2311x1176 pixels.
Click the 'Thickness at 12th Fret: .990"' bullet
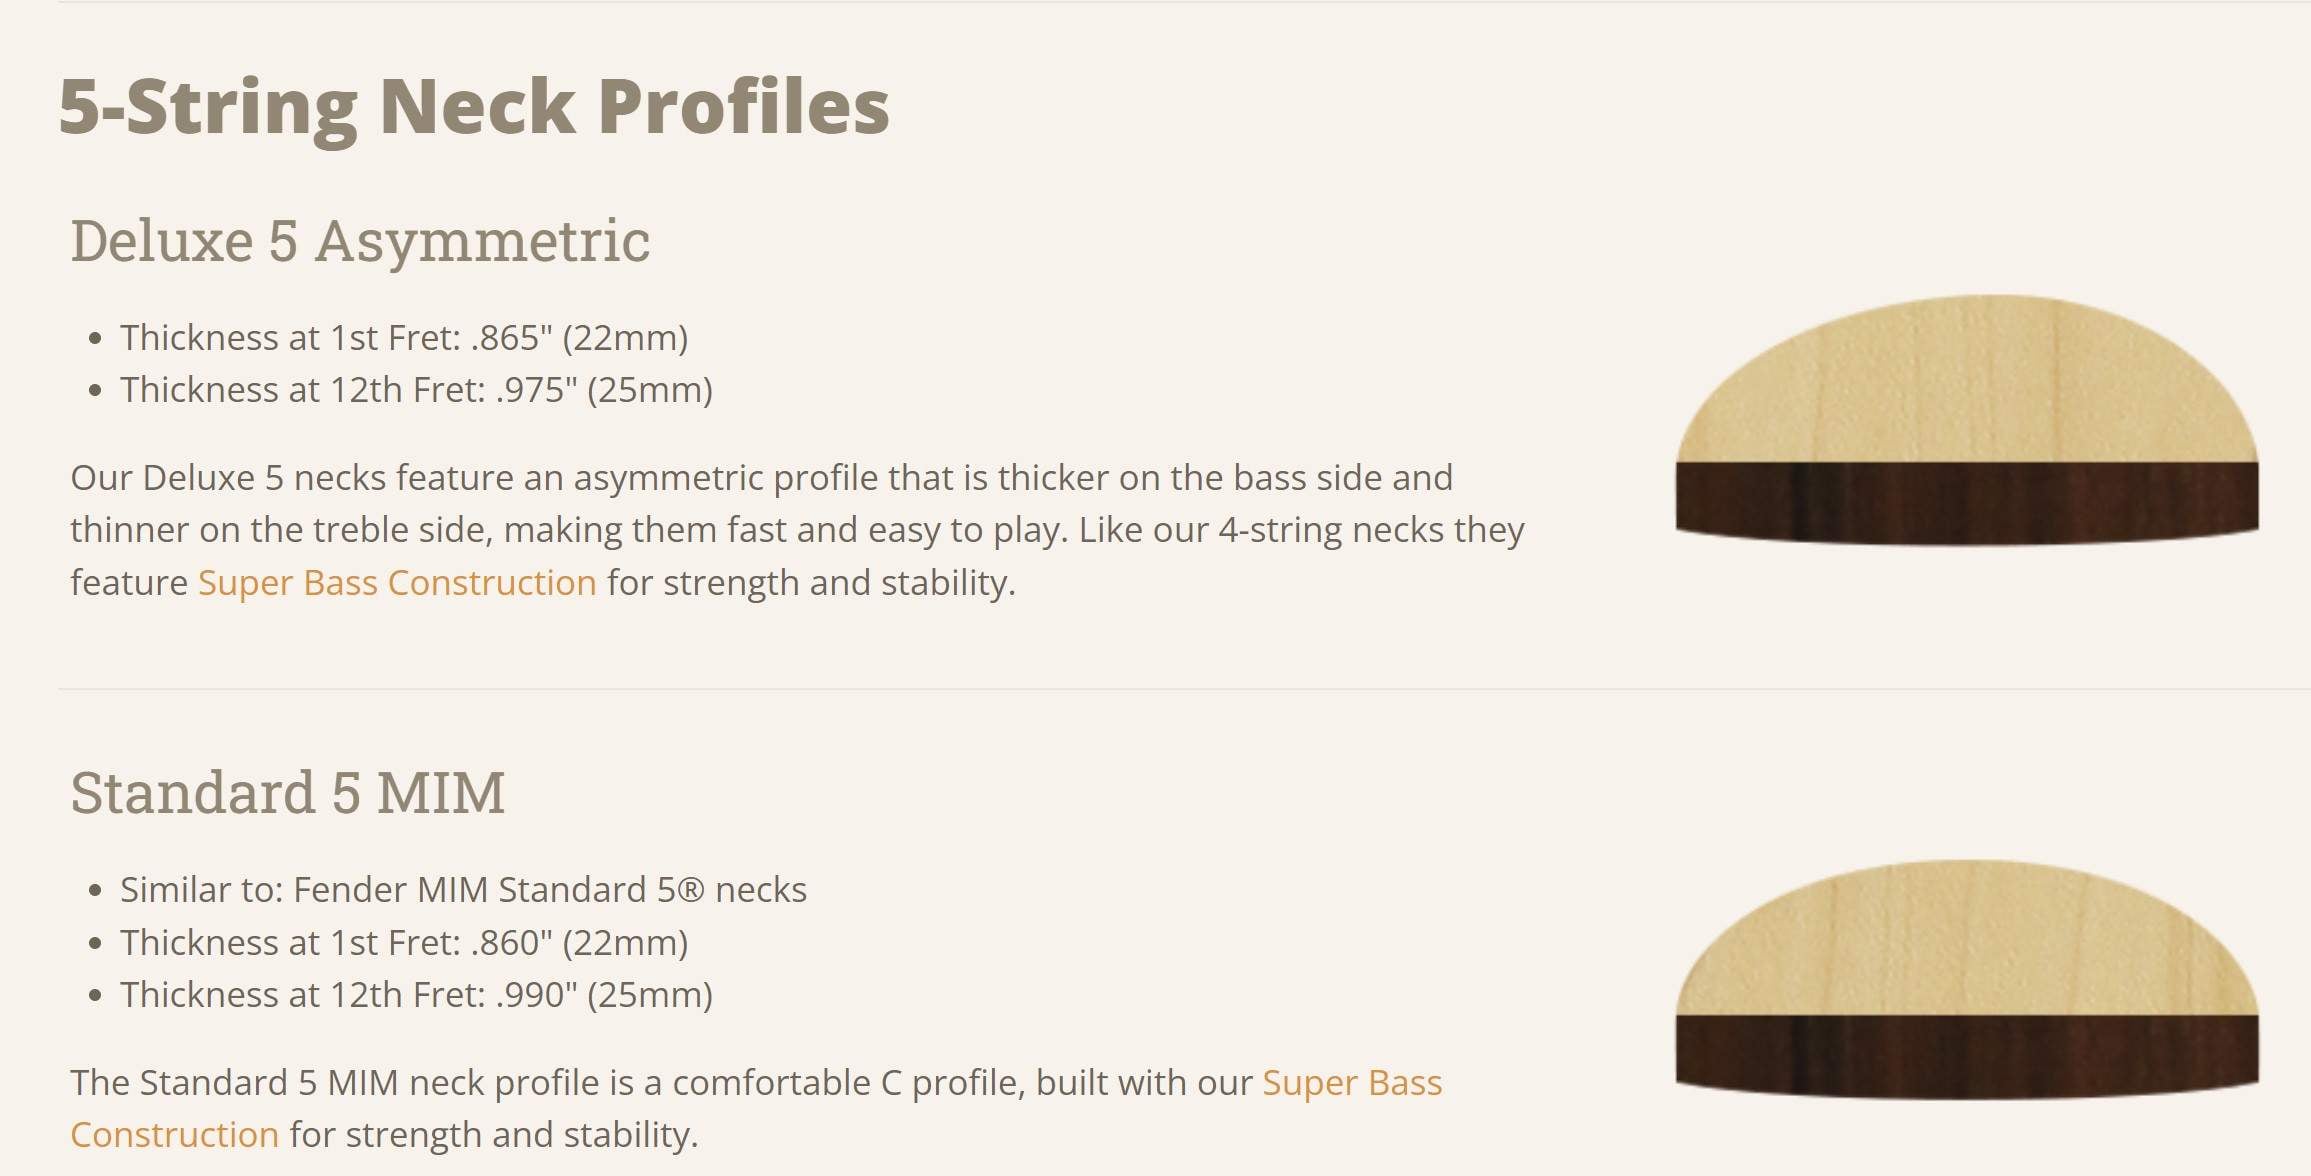click(x=416, y=995)
